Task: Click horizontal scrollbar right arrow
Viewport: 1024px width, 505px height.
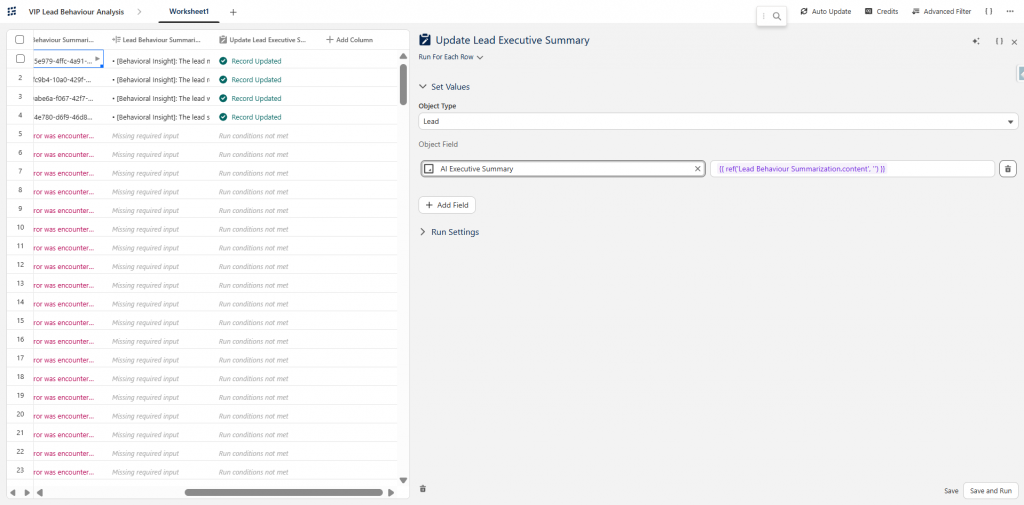Action: pyautogui.click(x=391, y=493)
